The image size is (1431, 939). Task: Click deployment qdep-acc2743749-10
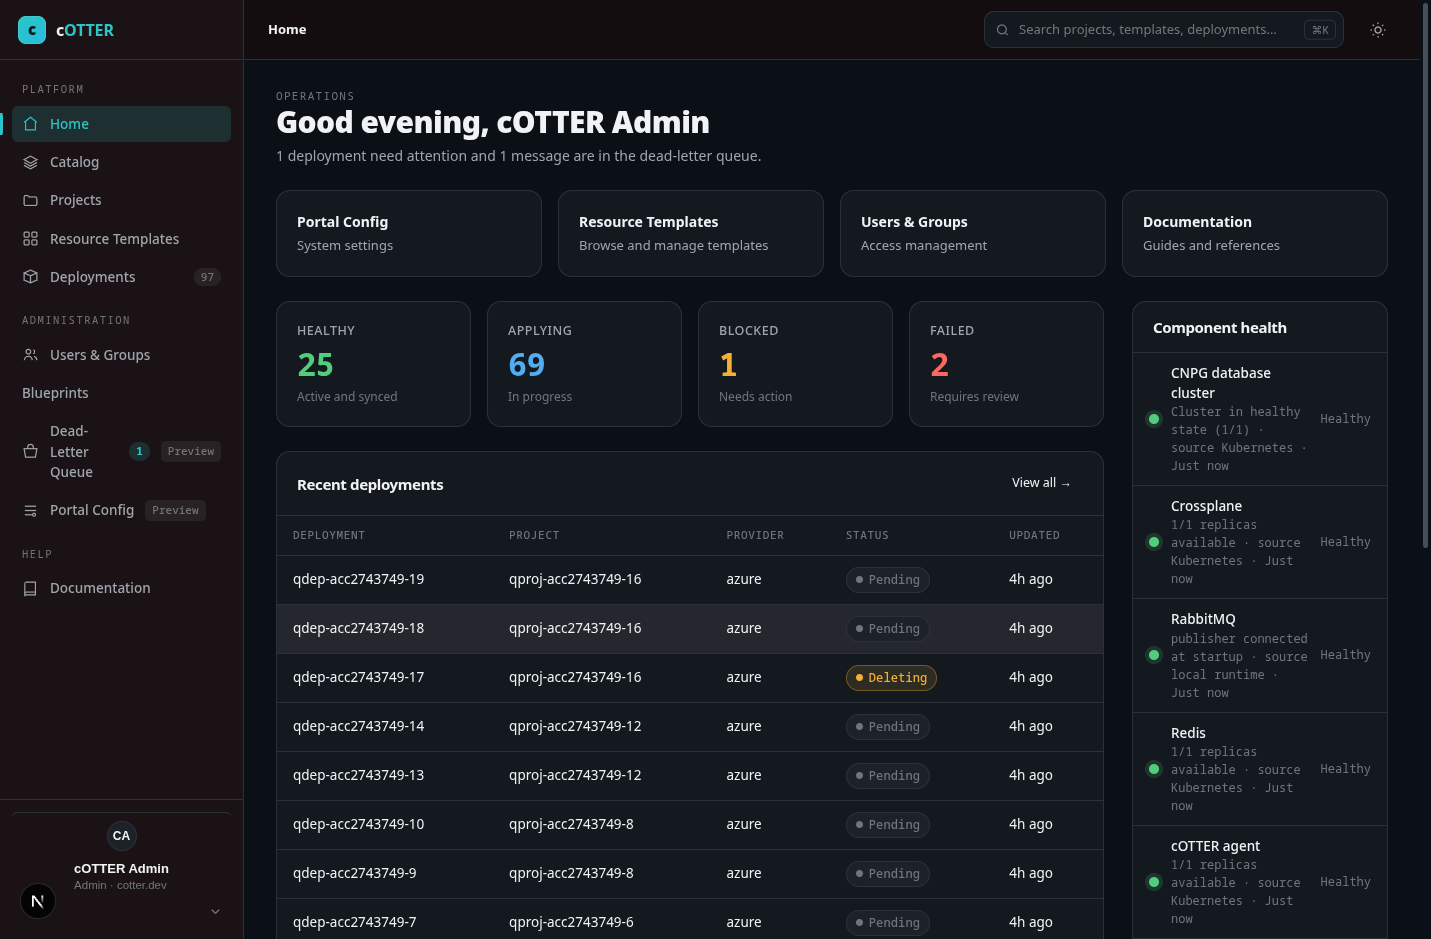(x=358, y=824)
